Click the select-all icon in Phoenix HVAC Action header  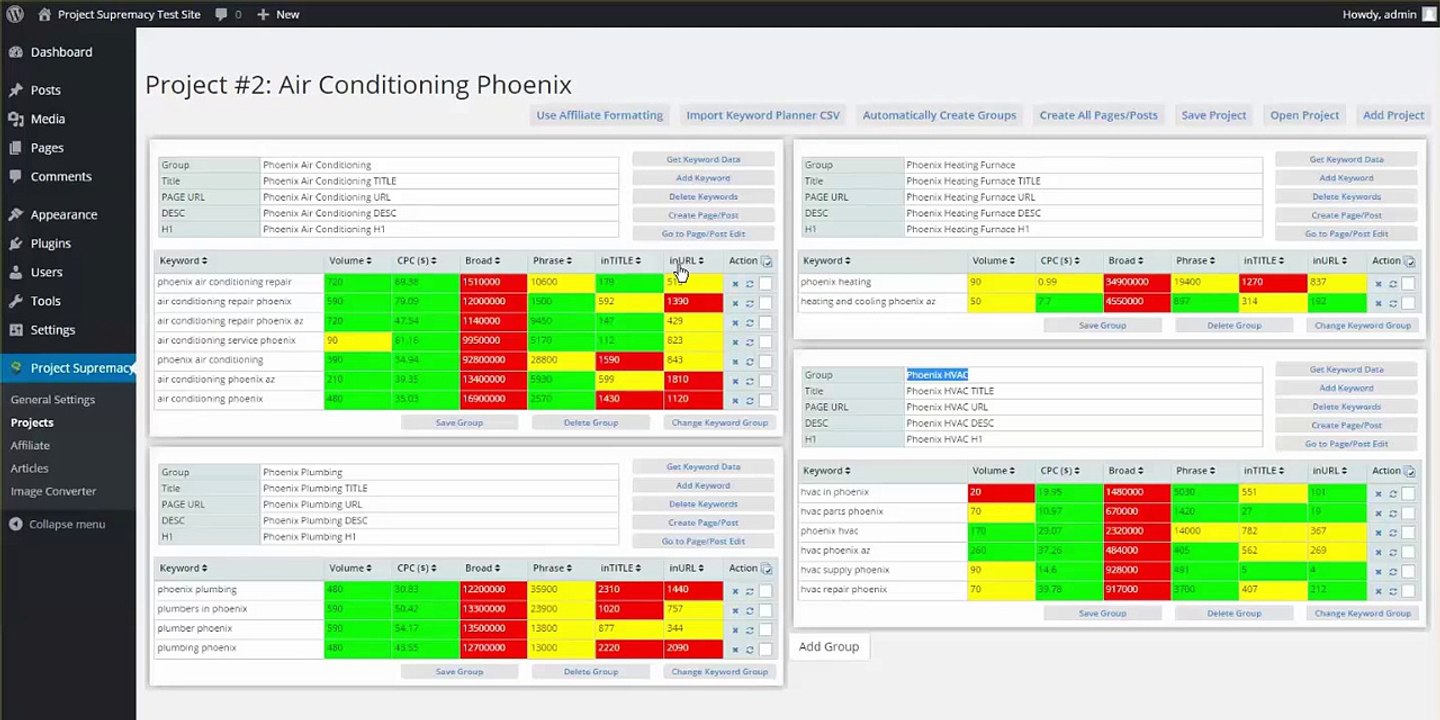point(1410,471)
